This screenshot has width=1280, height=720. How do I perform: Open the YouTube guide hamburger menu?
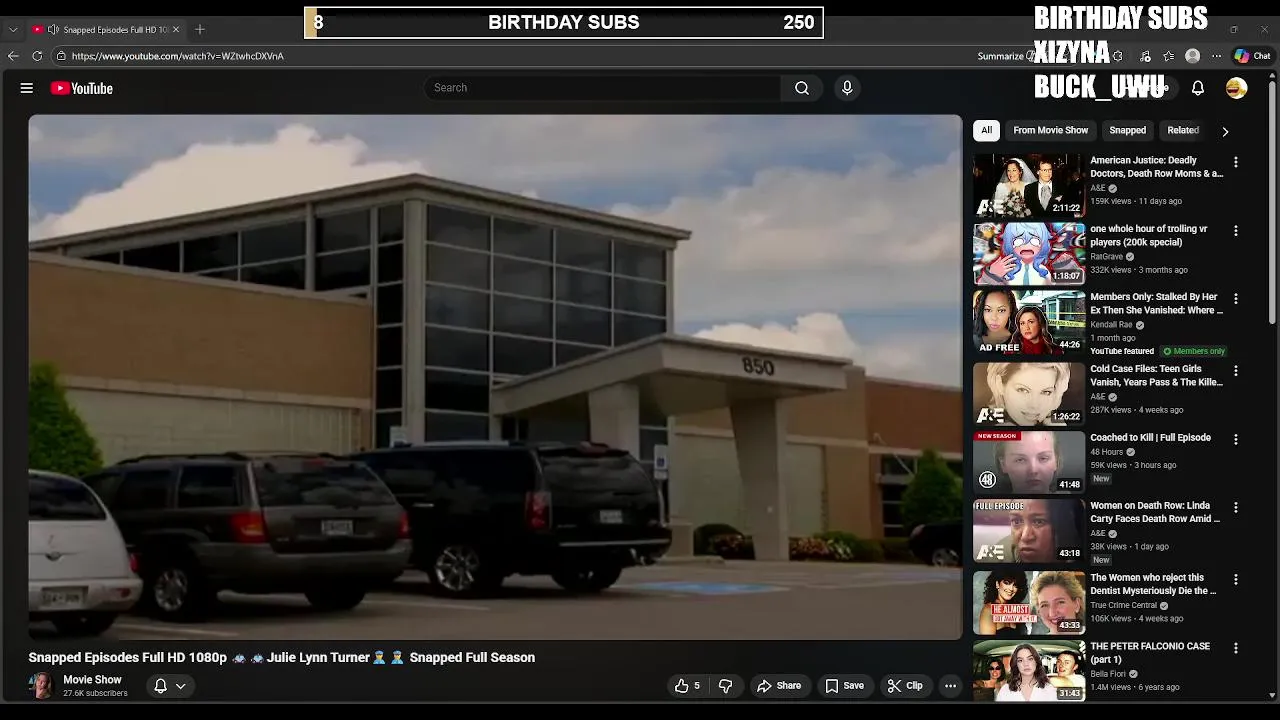coord(27,88)
